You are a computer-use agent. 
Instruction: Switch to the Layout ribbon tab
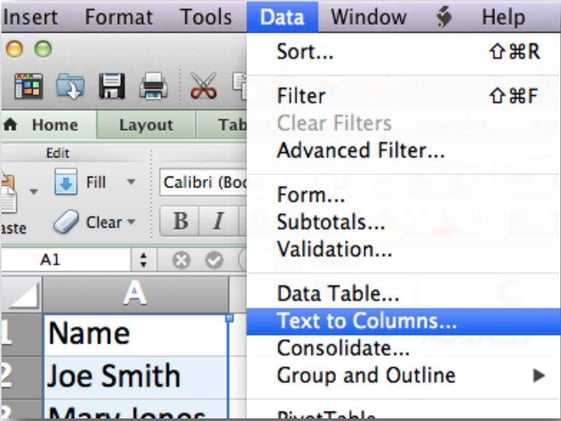click(x=146, y=125)
